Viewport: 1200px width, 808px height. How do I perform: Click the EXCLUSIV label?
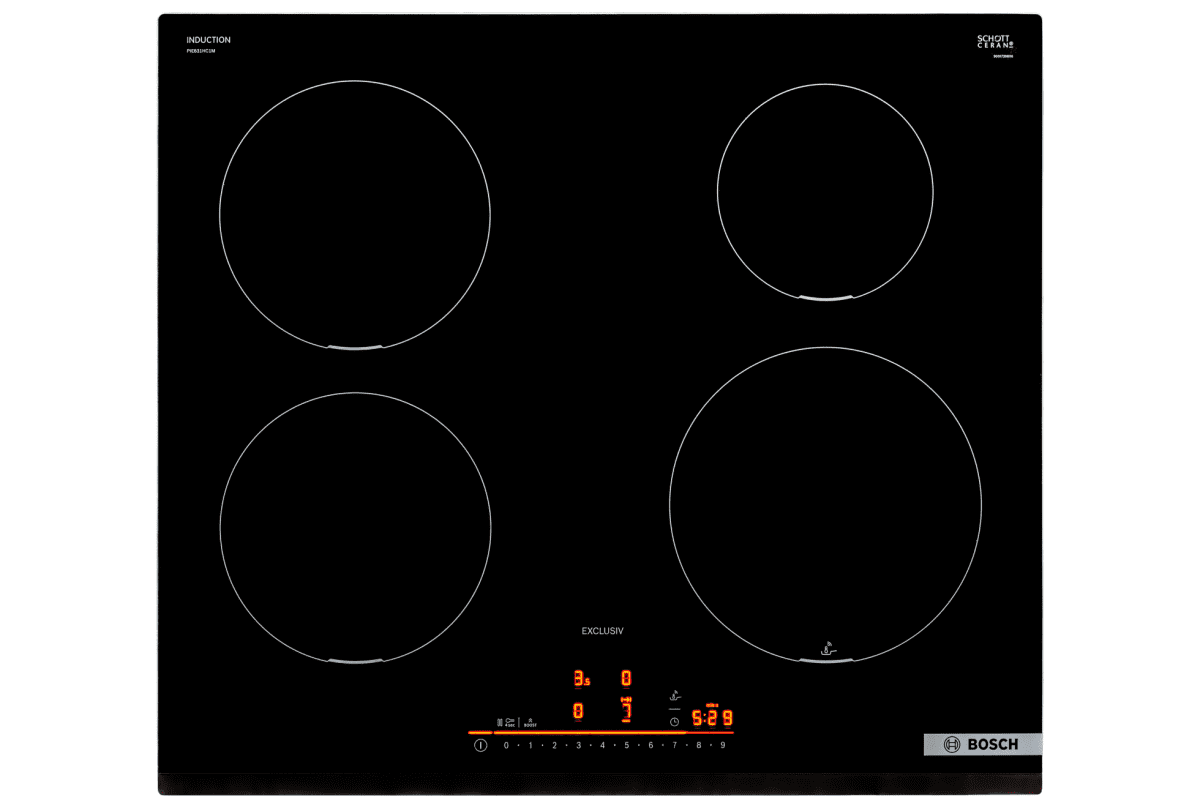602,631
